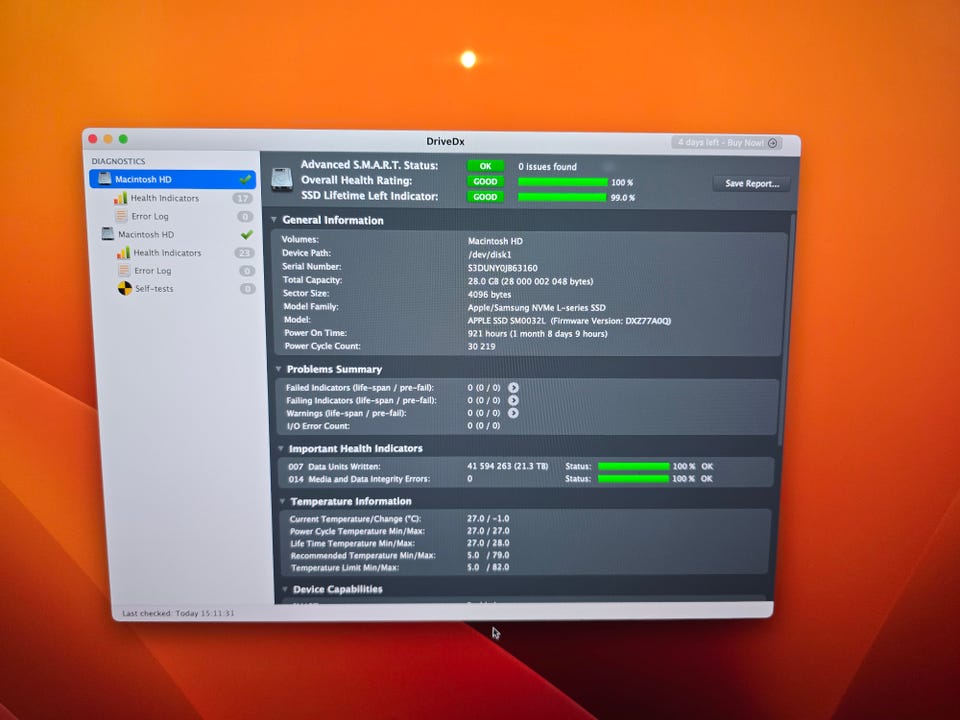Click the Save Report button
The height and width of the screenshot is (720, 960).
pos(751,184)
